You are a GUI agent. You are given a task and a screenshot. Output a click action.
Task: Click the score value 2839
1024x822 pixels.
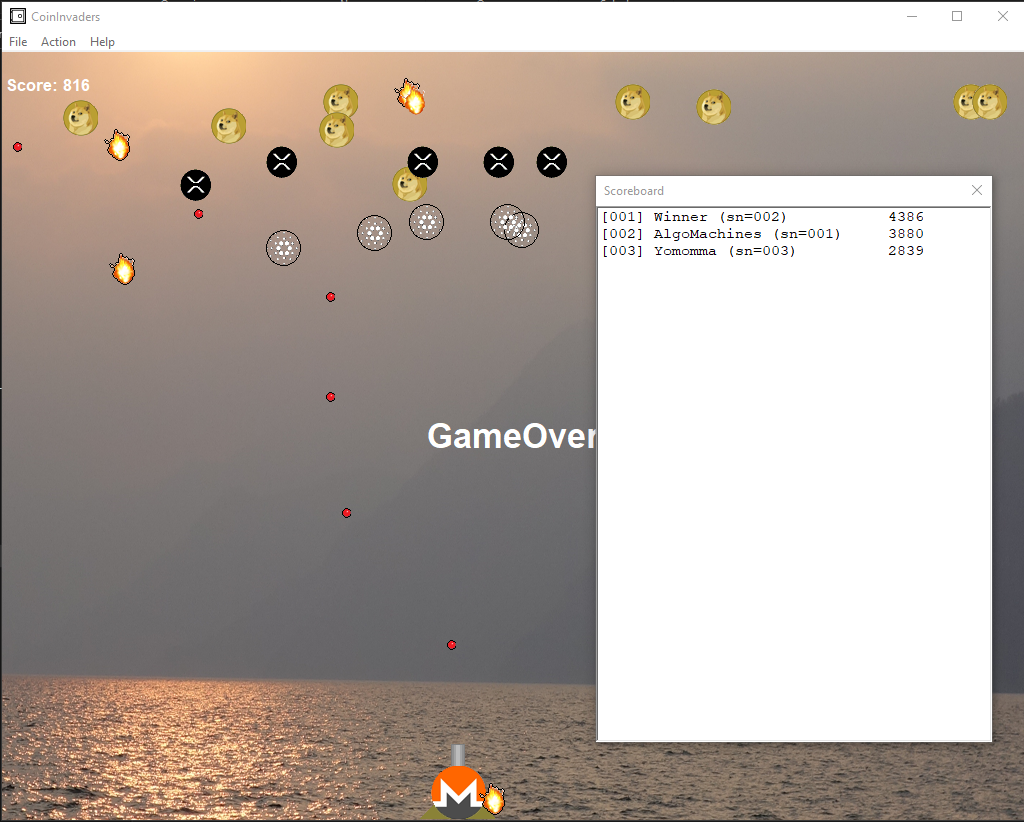click(x=906, y=251)
